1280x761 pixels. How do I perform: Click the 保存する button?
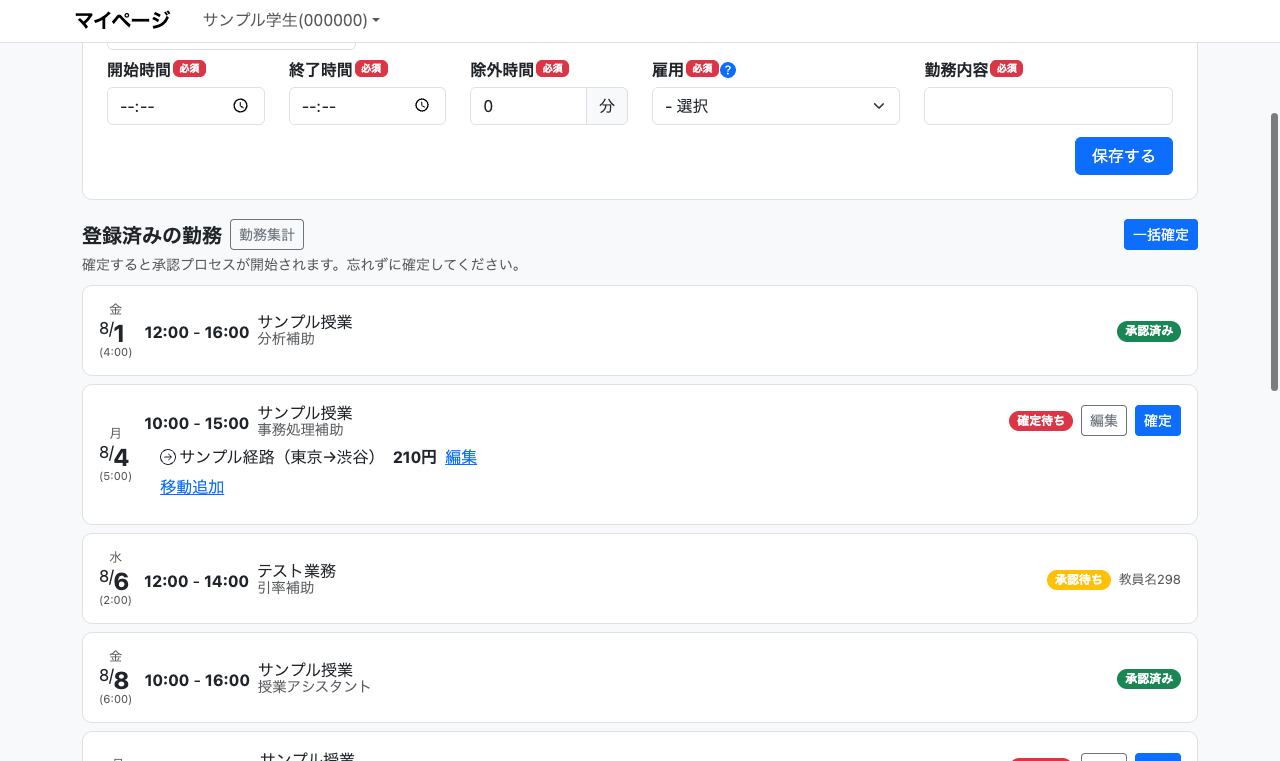click(x=1124, y=156)
